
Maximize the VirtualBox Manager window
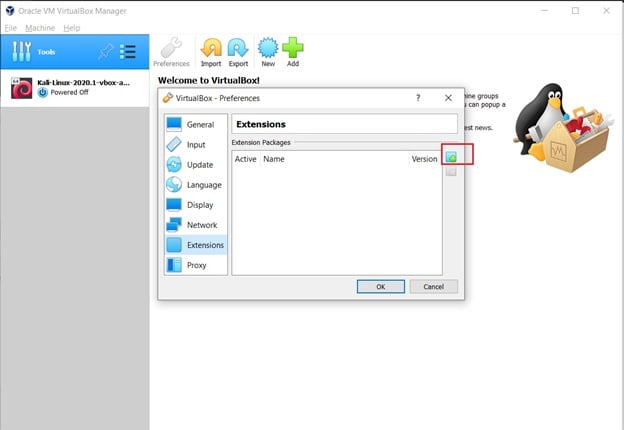[x=575, y=11]
